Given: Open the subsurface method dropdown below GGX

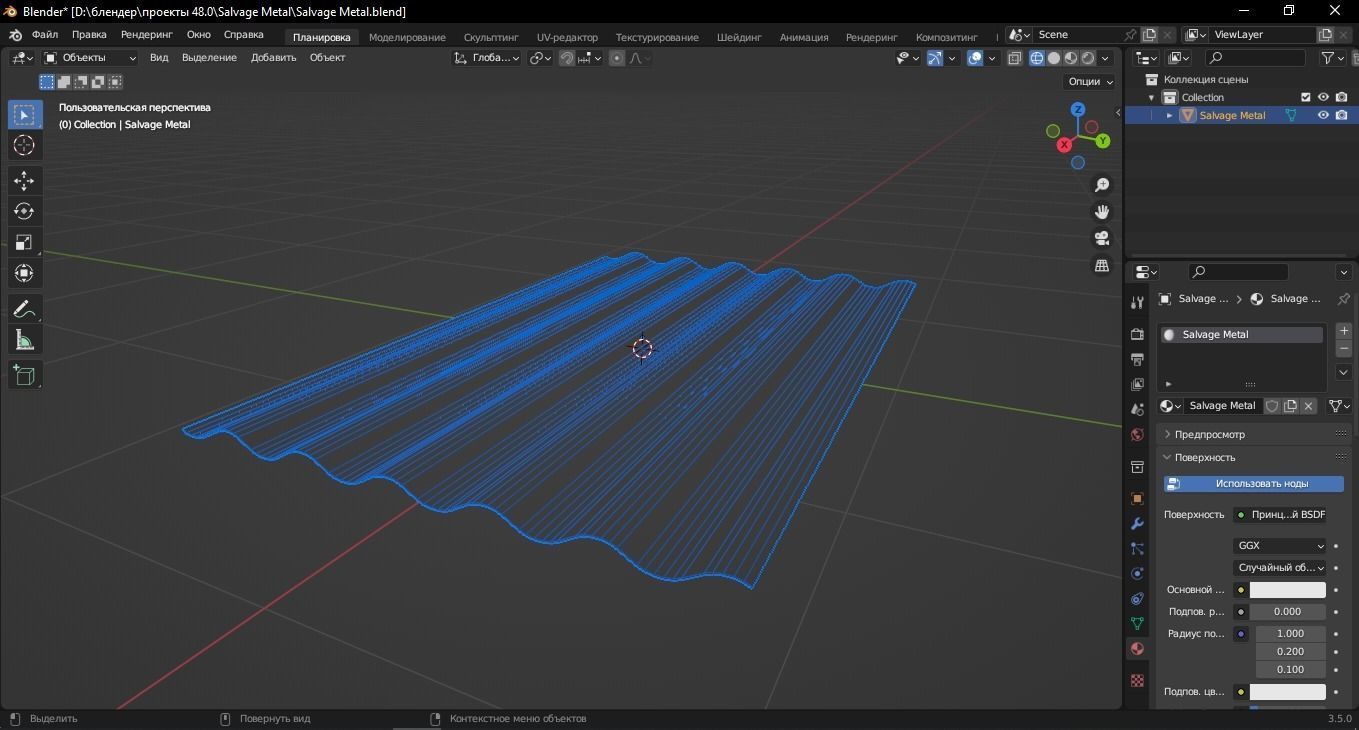Looking at the screenshot, I should coord(1280,568).
